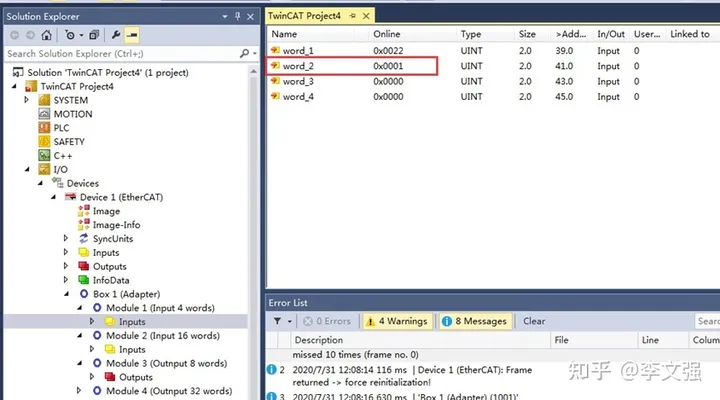Image resolution: width=720 pixels, height=400 pixels.
Task: Select the Devices node icon
Action: point(57,183)
